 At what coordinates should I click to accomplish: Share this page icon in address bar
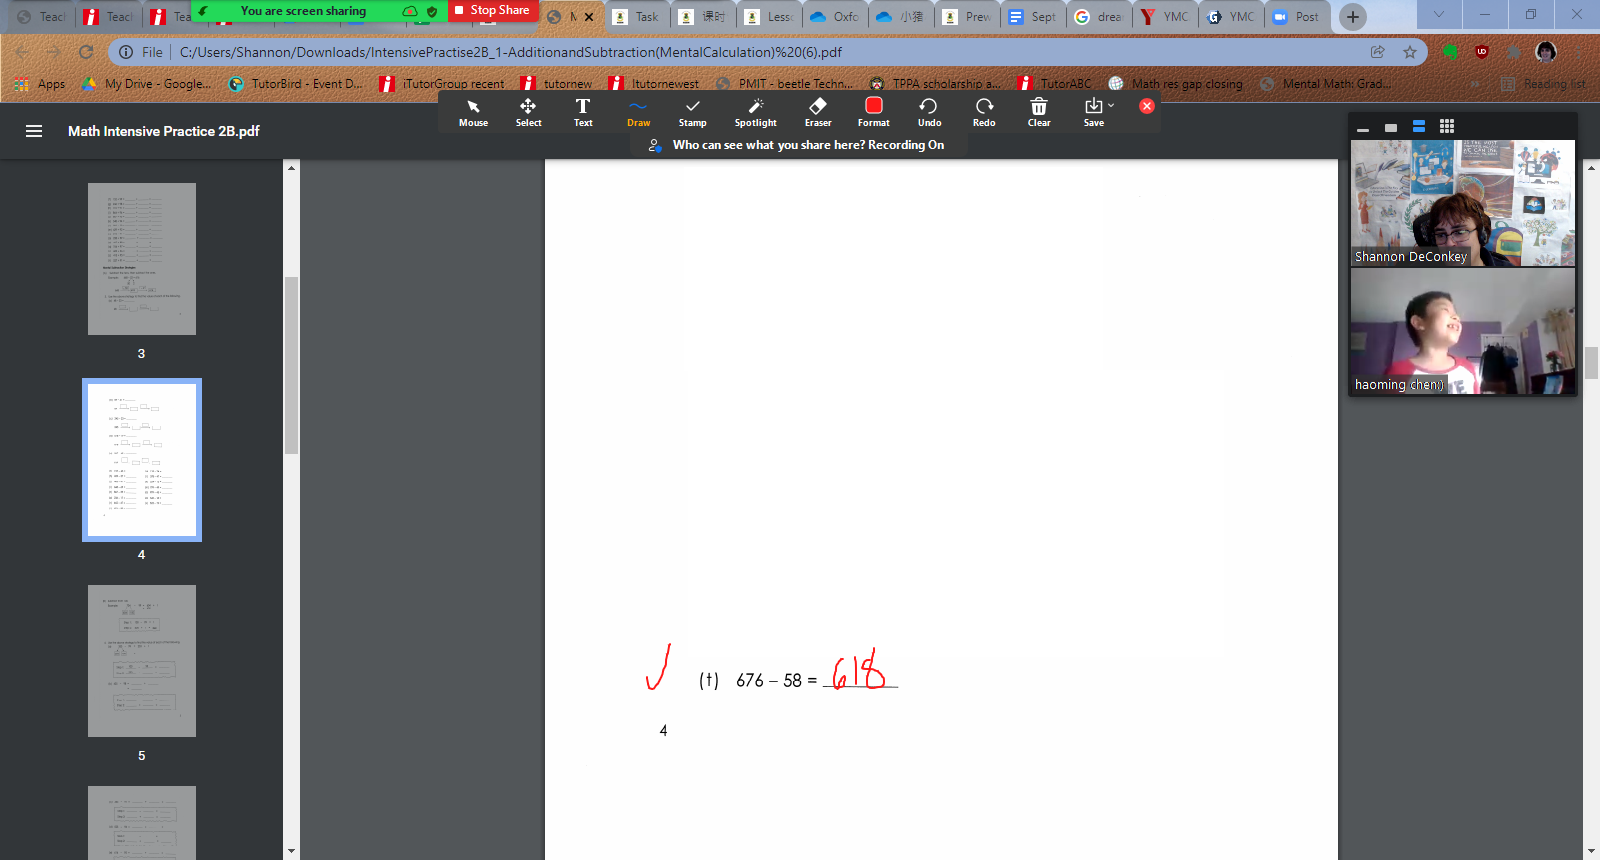(1378, 52)
